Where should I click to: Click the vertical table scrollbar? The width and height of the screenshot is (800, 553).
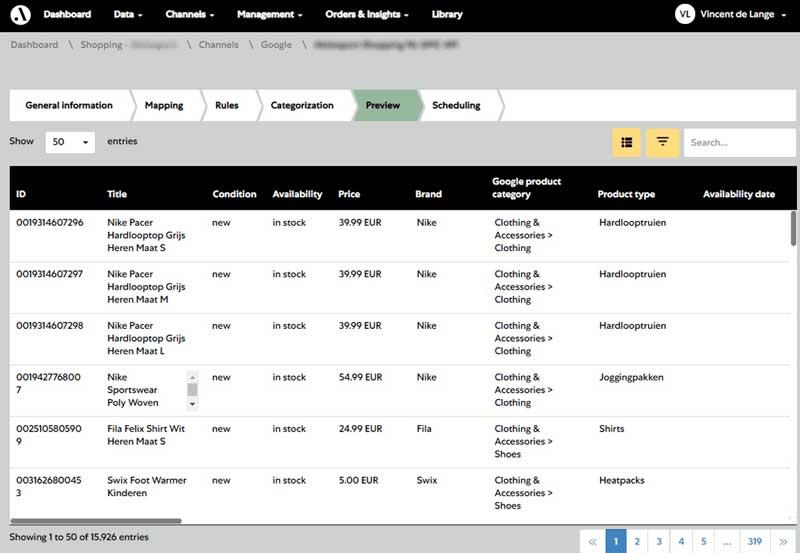click(793, 228)
